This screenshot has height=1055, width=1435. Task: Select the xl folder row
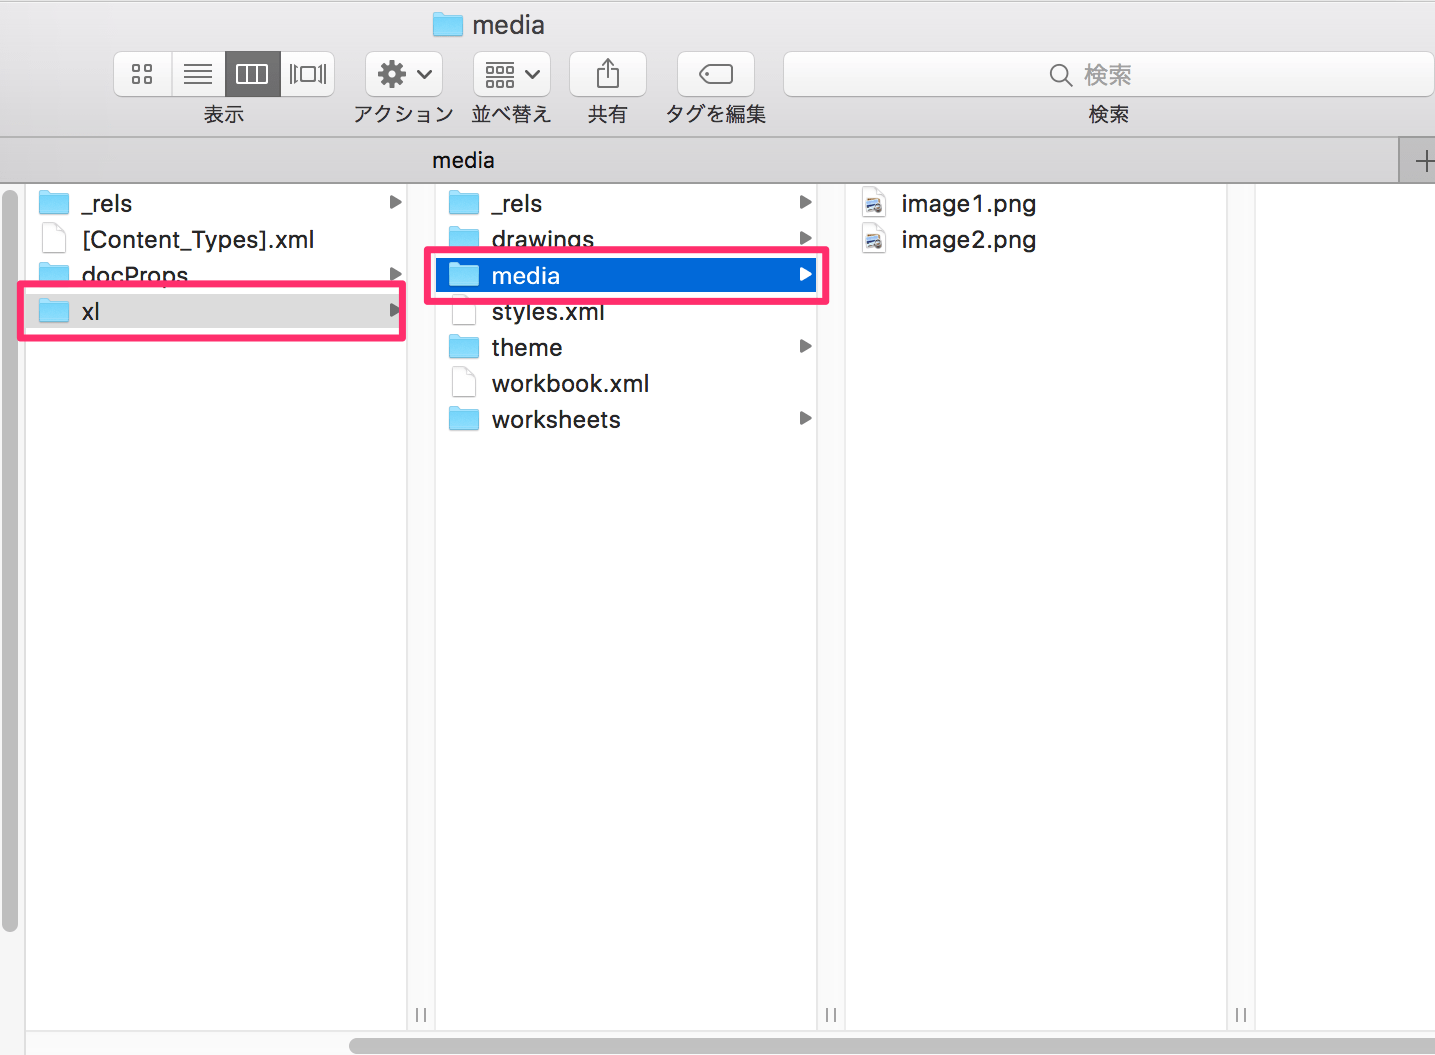215,311
